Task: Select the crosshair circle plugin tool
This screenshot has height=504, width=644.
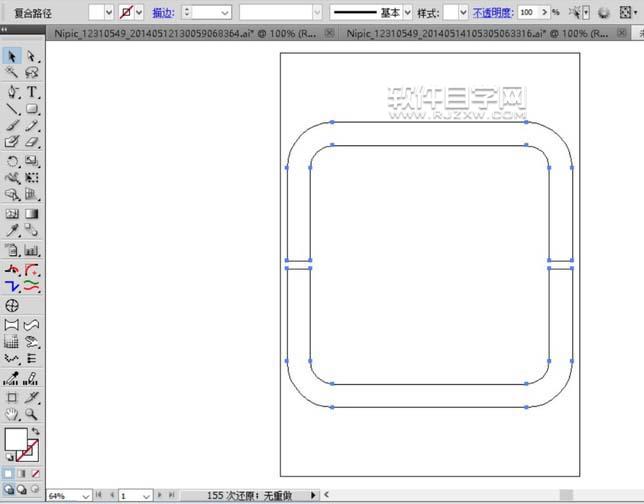Action: [12, 306]
